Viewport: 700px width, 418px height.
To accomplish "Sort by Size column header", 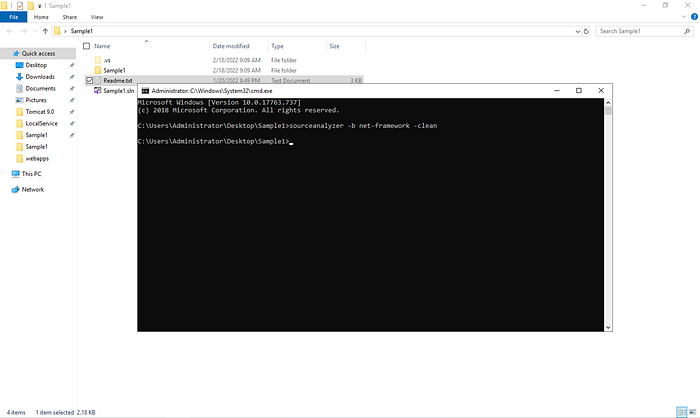I will click(x=334, y=46).
